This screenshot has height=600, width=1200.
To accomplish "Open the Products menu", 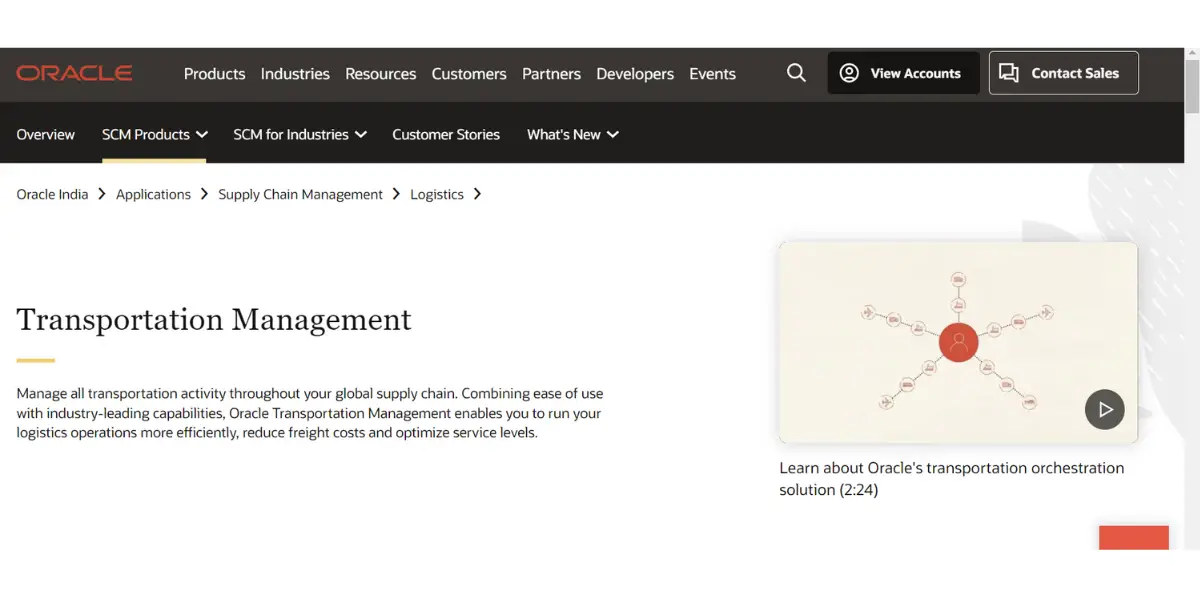I will tap(214, 74).
